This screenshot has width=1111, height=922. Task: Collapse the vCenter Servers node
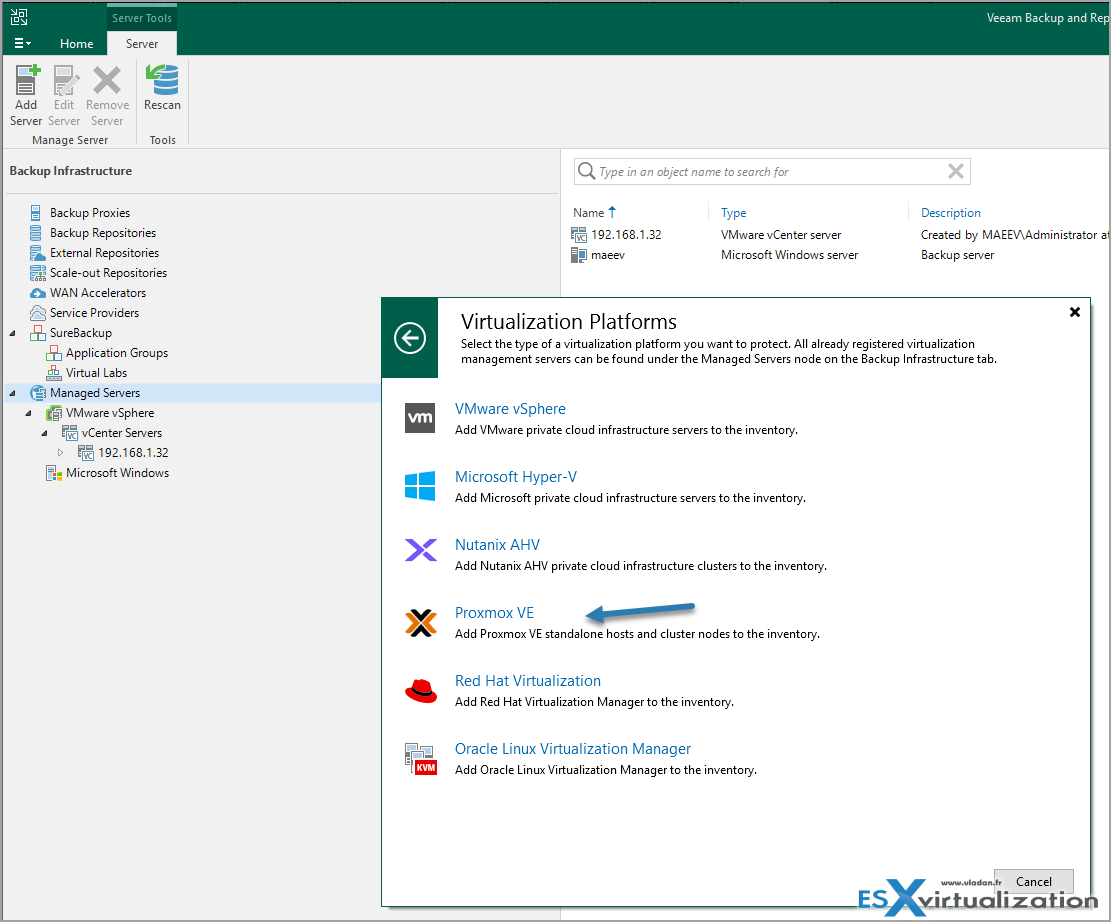tap(44, 433)
